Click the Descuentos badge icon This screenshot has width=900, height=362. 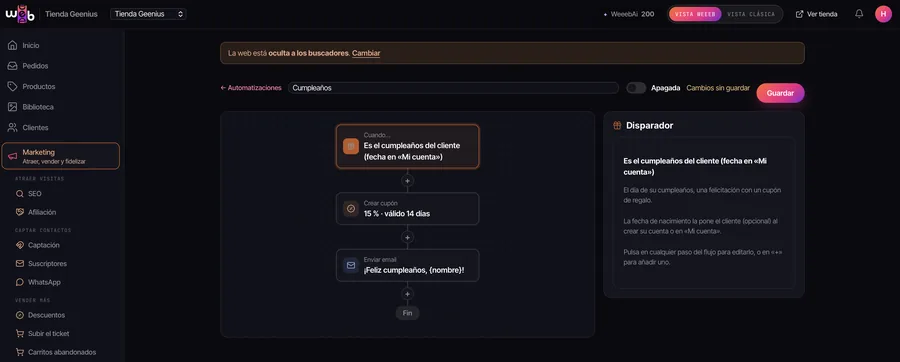tap(20, 315)
